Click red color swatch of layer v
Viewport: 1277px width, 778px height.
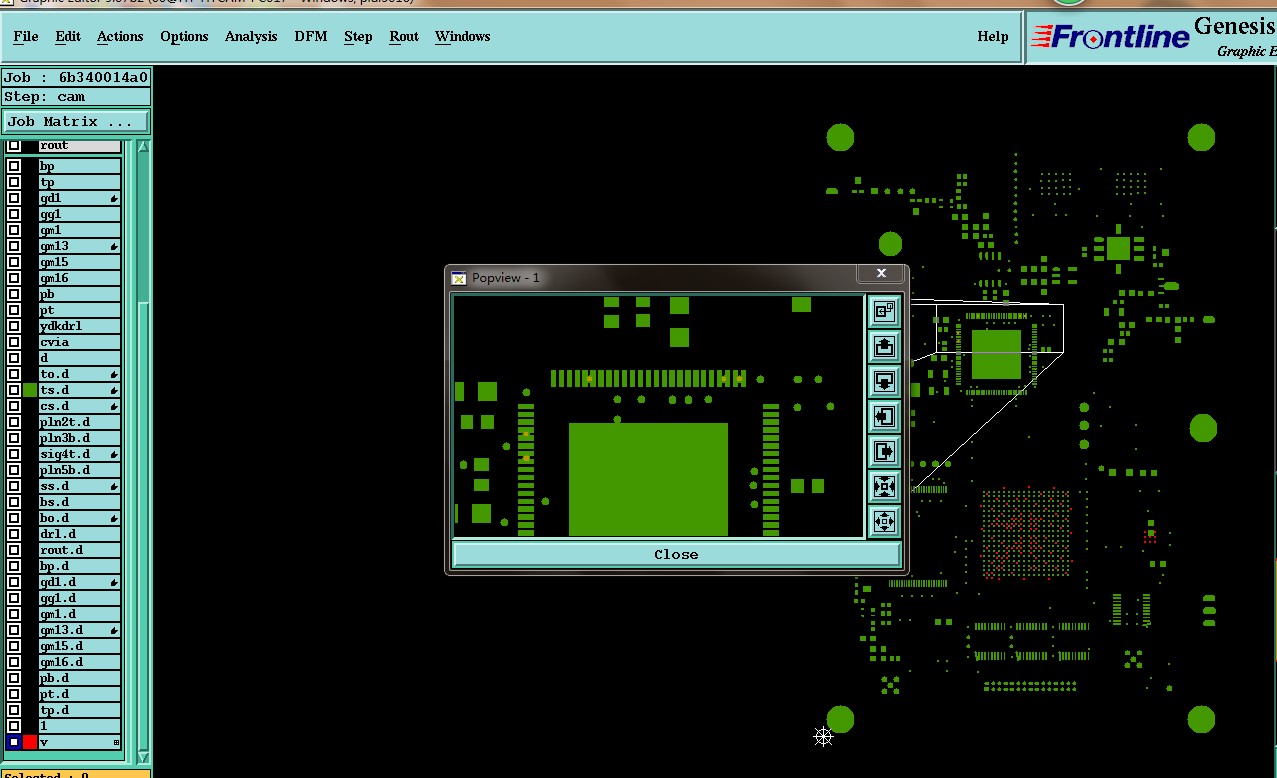30,742
